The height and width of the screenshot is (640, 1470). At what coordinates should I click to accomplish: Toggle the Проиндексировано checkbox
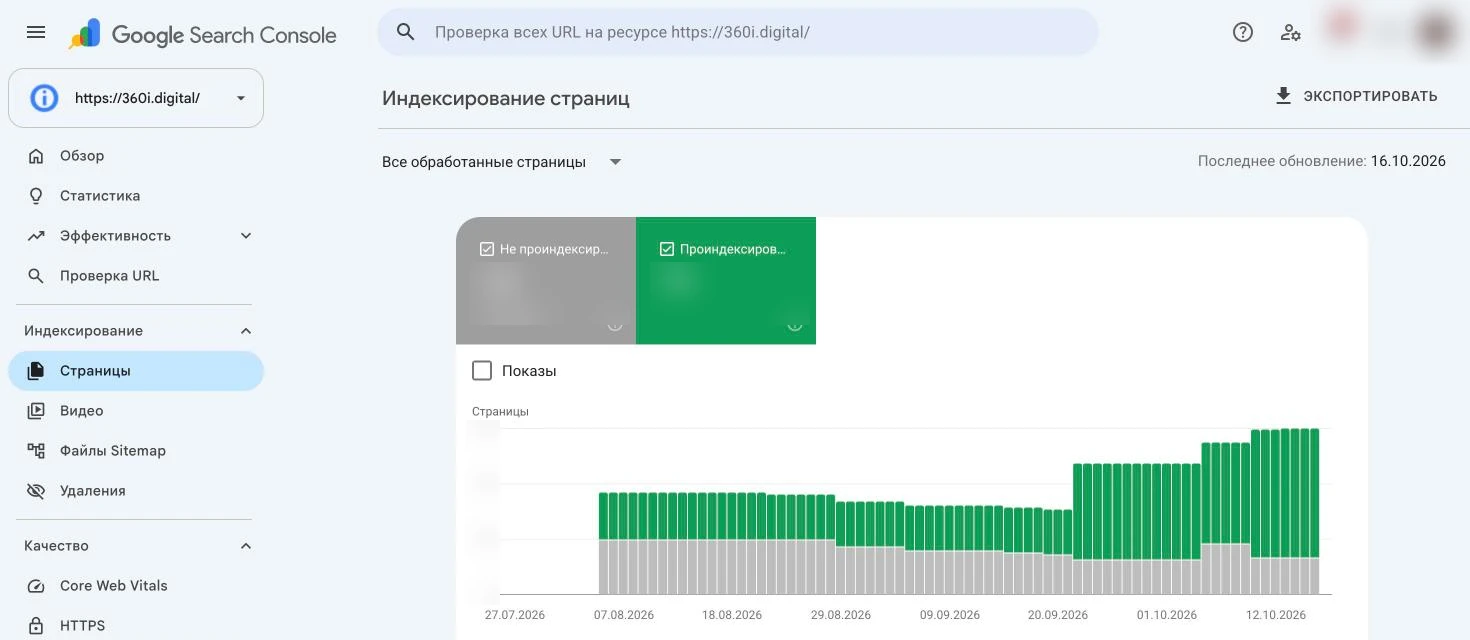click(667, 249)
